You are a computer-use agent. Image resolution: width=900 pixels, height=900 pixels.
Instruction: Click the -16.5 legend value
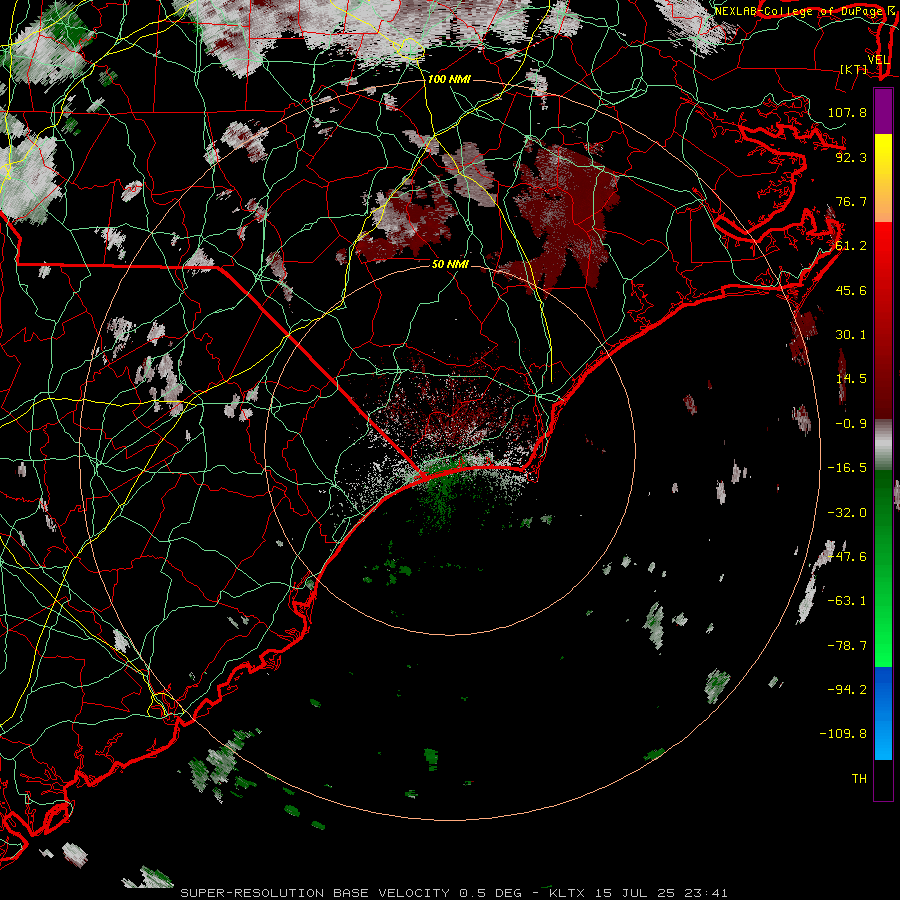pyautogui.click(x=847, y=468)
